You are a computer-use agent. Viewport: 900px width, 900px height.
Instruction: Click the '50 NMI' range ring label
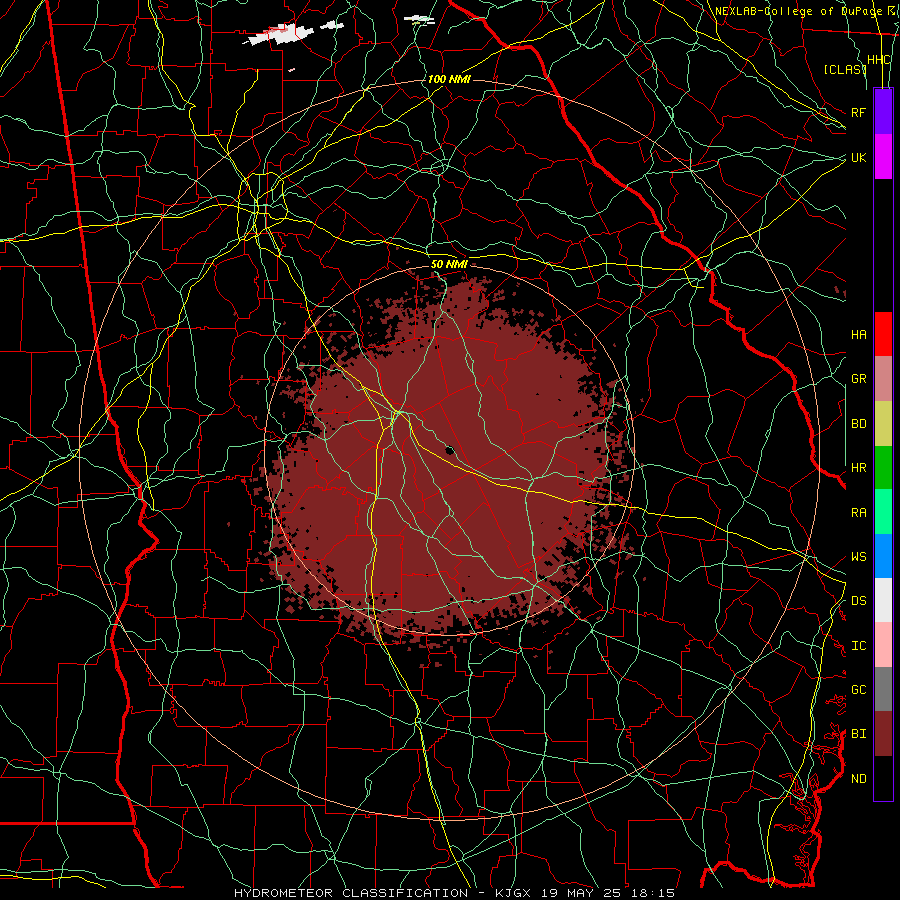click(x=449, y=264)
